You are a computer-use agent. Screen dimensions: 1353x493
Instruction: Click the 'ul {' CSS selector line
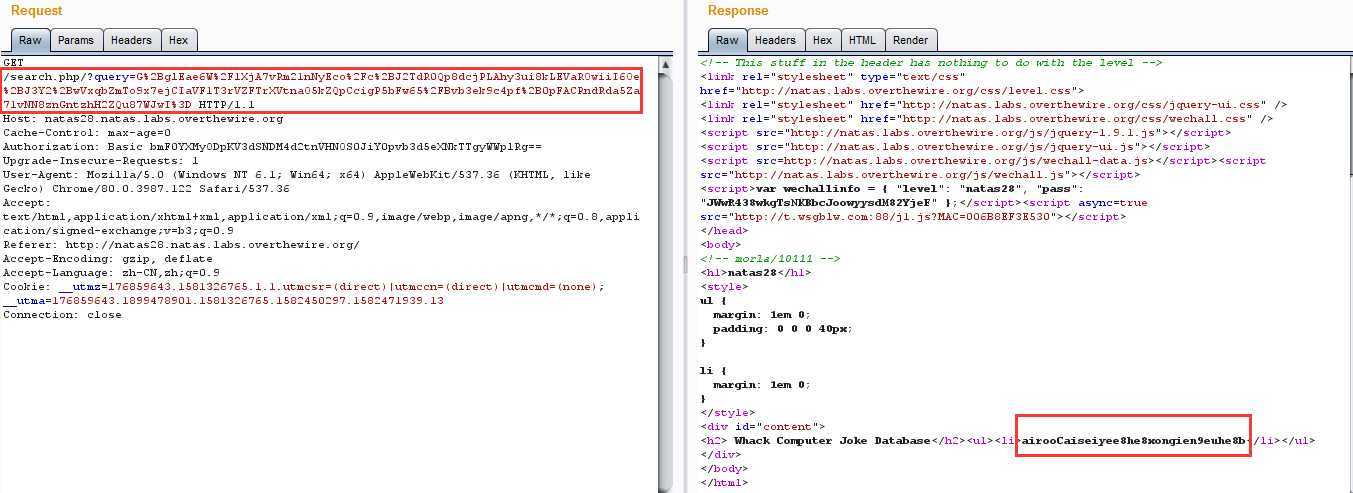tap(715, 300)
